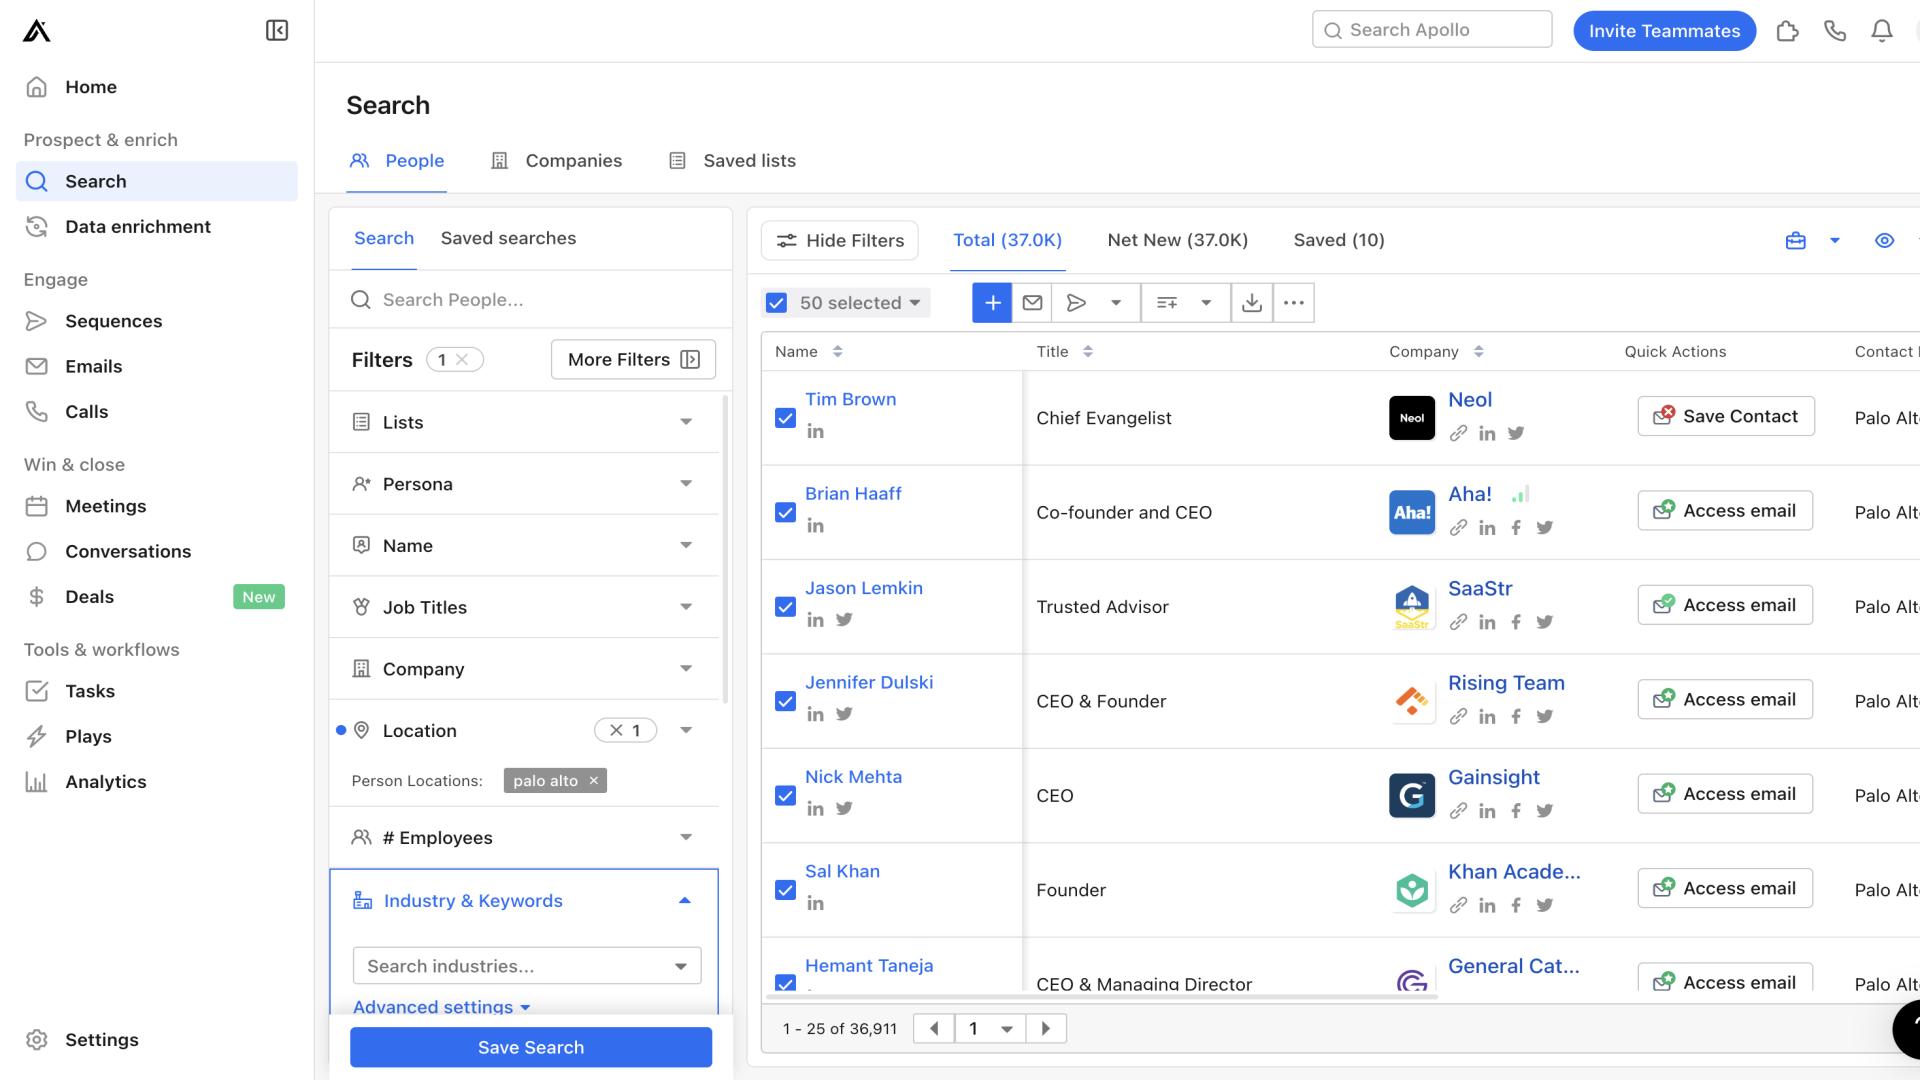The image size is (1920, 1080).
Task: Uncheck Tim Brown's row checkbox
Action: tap(785, 418)
